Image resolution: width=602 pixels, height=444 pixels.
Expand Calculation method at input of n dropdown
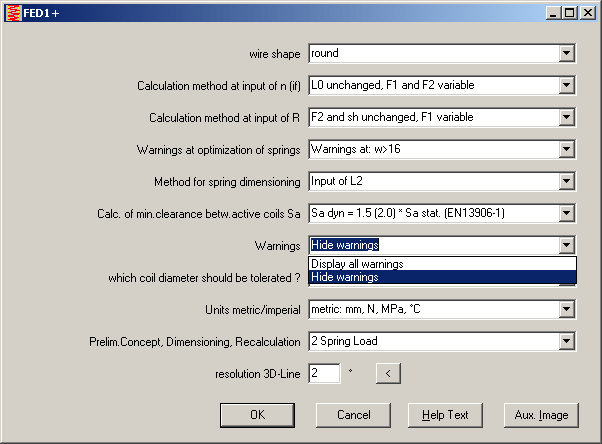pos(566,85)
